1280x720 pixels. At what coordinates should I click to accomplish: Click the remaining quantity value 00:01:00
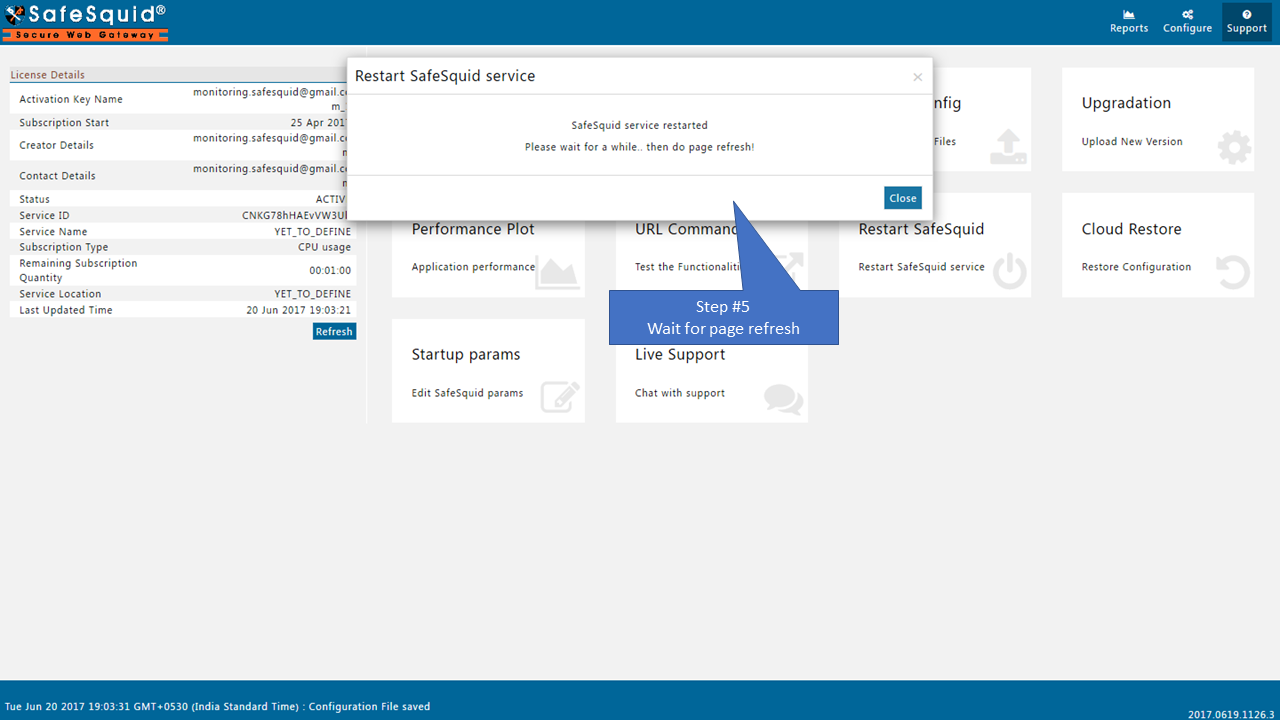tap(330, 270)
